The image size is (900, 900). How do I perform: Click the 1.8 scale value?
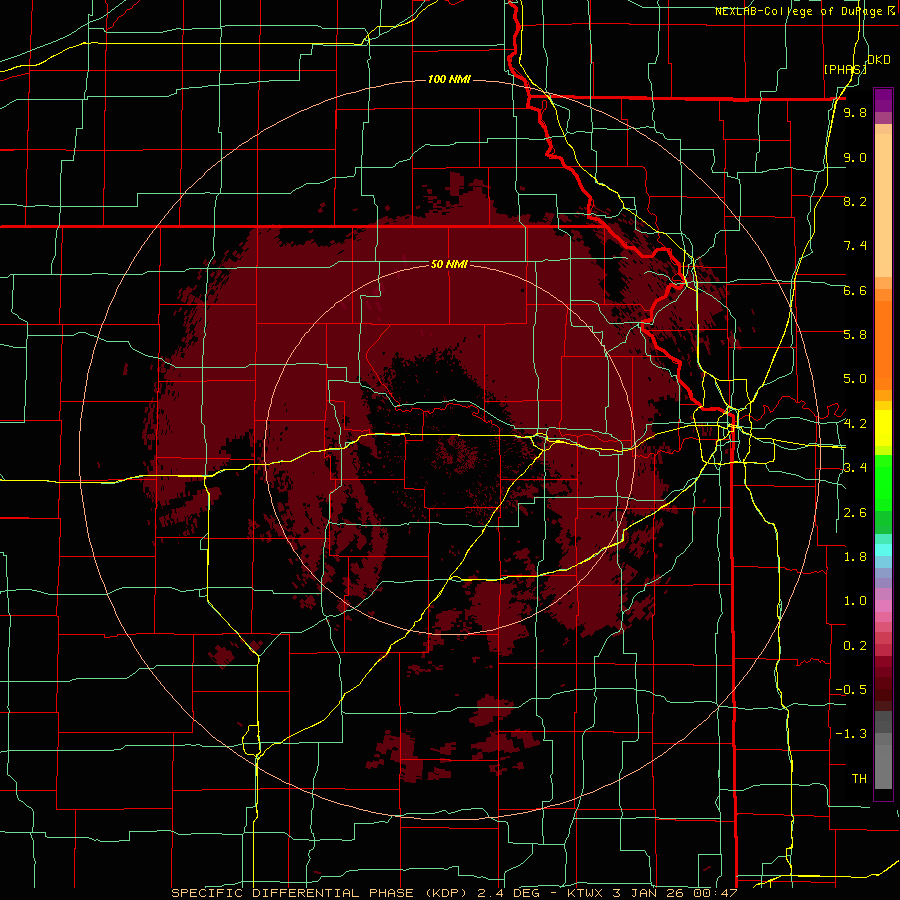[855, 557]
